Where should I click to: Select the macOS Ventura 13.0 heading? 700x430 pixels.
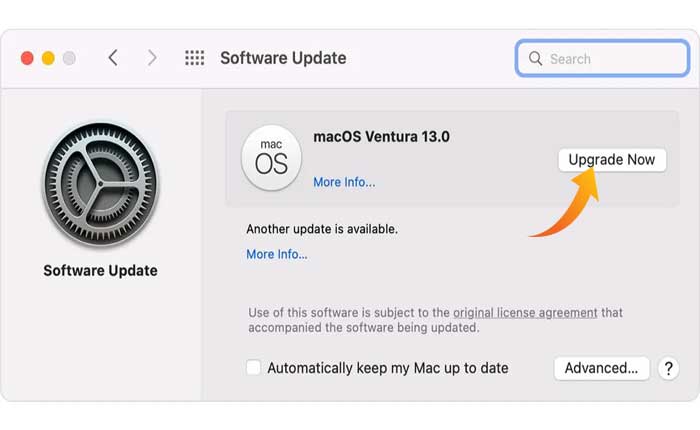(381, 137)
